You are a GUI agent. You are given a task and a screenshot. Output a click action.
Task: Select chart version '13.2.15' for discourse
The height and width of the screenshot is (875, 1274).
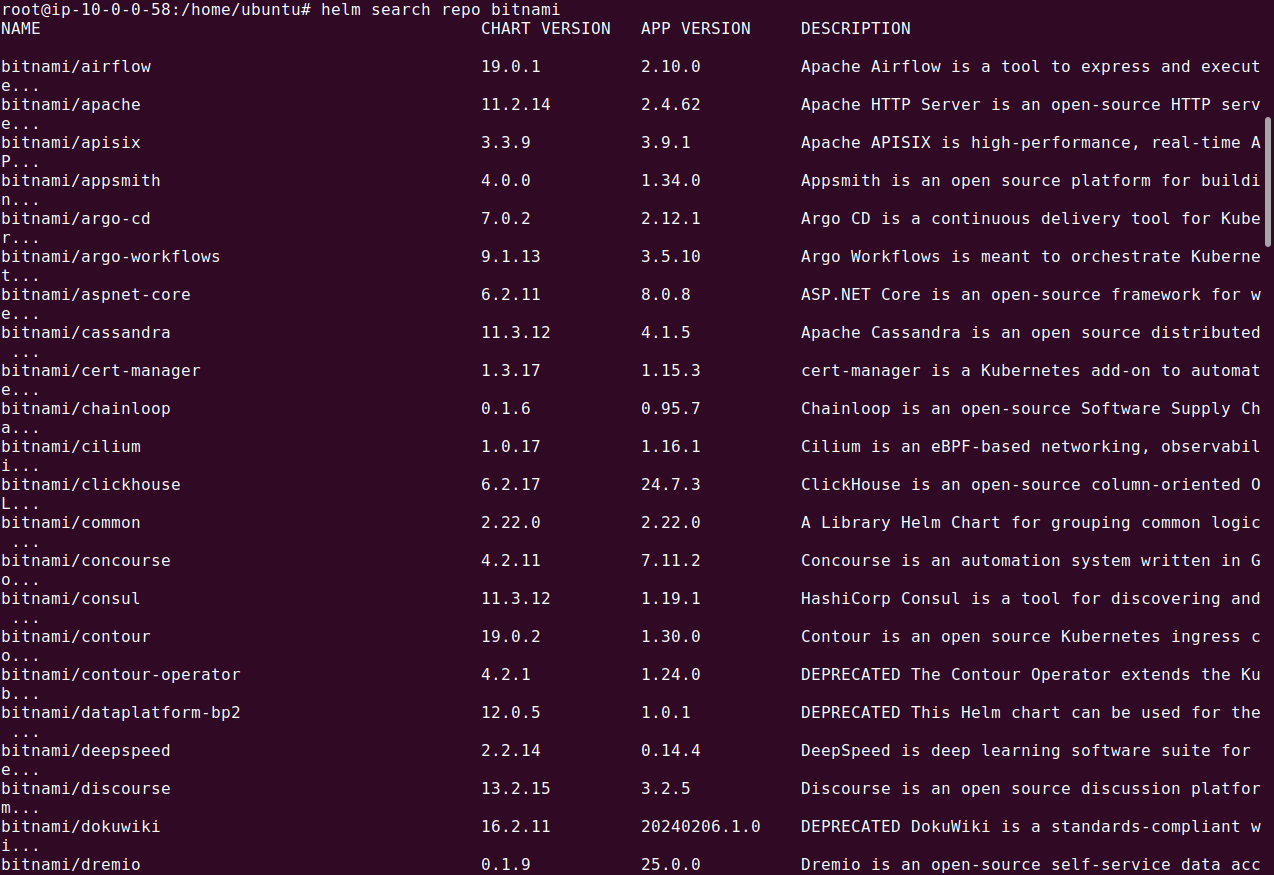click(x=516, y=789)
